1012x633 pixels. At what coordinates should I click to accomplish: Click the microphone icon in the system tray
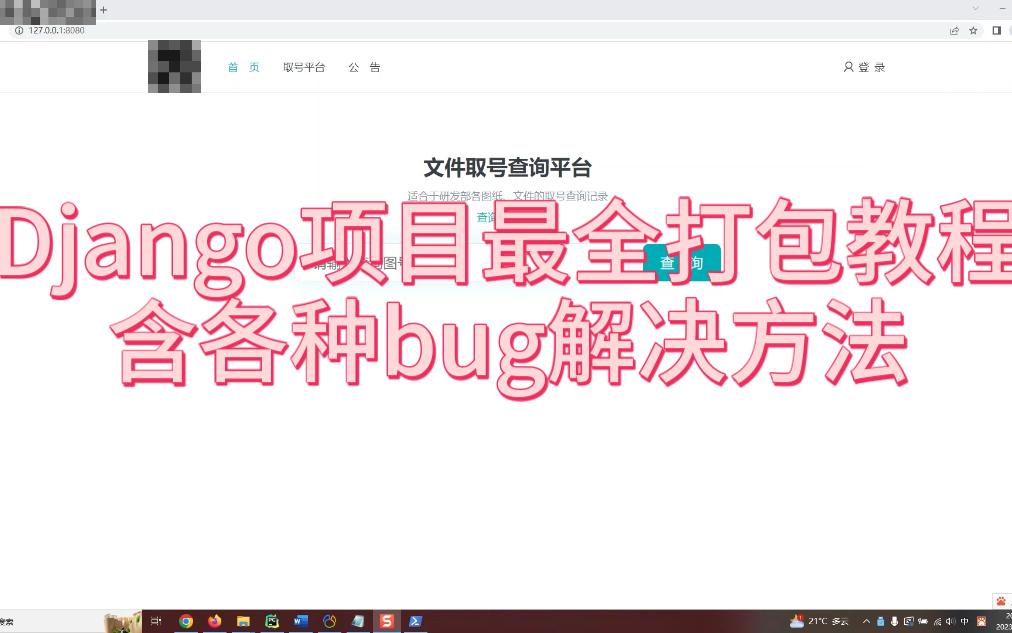pyautogui.click(x=893, y=621)
